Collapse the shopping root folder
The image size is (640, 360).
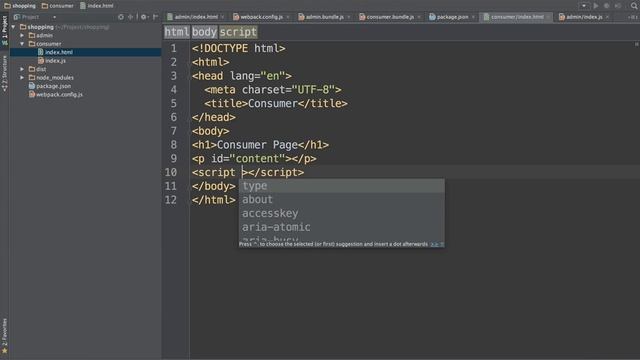(13, 27)
